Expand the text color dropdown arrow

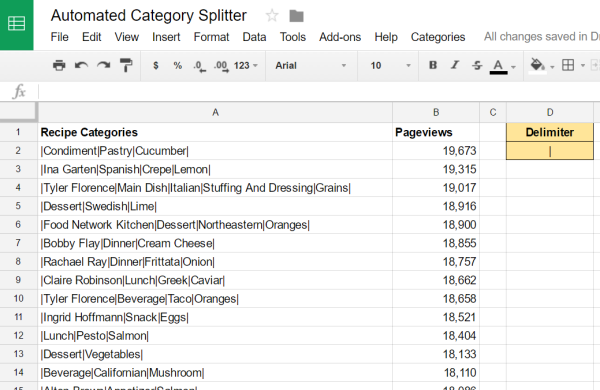pyautogui.click(x=514, y=67)
